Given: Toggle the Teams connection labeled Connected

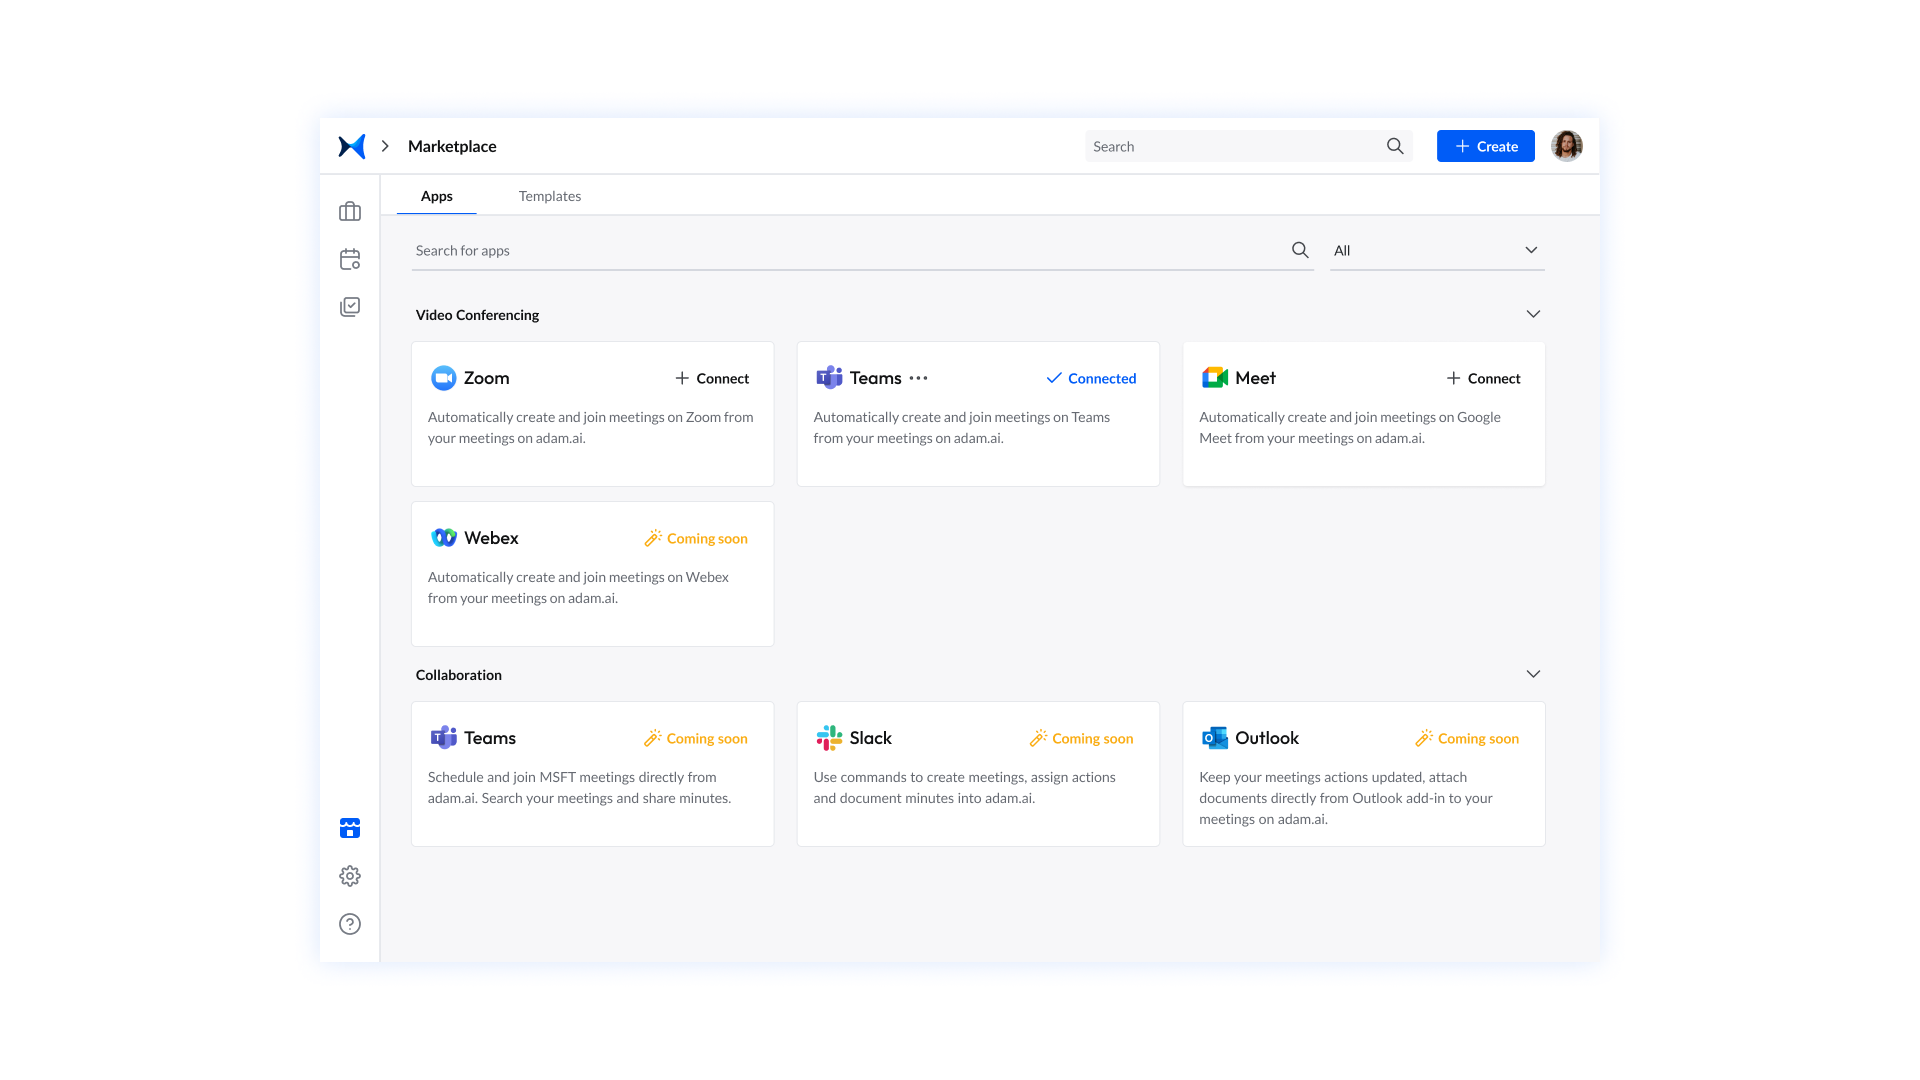Looking at the screenshot, I should 1091,378.
